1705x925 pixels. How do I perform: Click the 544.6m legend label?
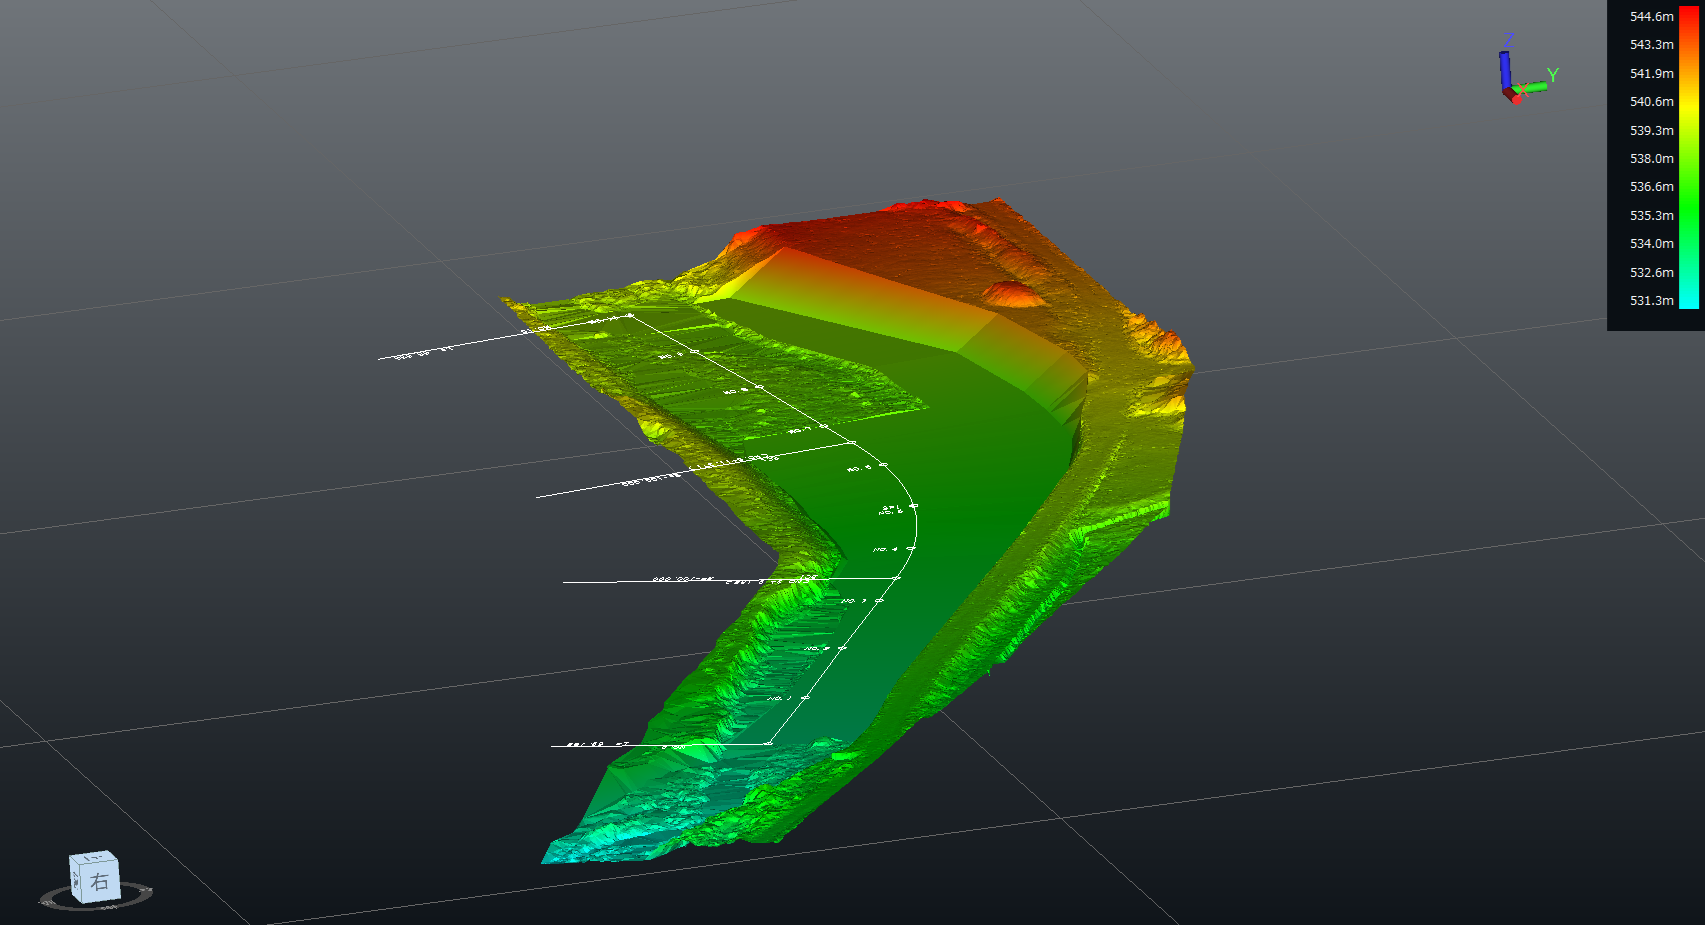(1651, 17)
